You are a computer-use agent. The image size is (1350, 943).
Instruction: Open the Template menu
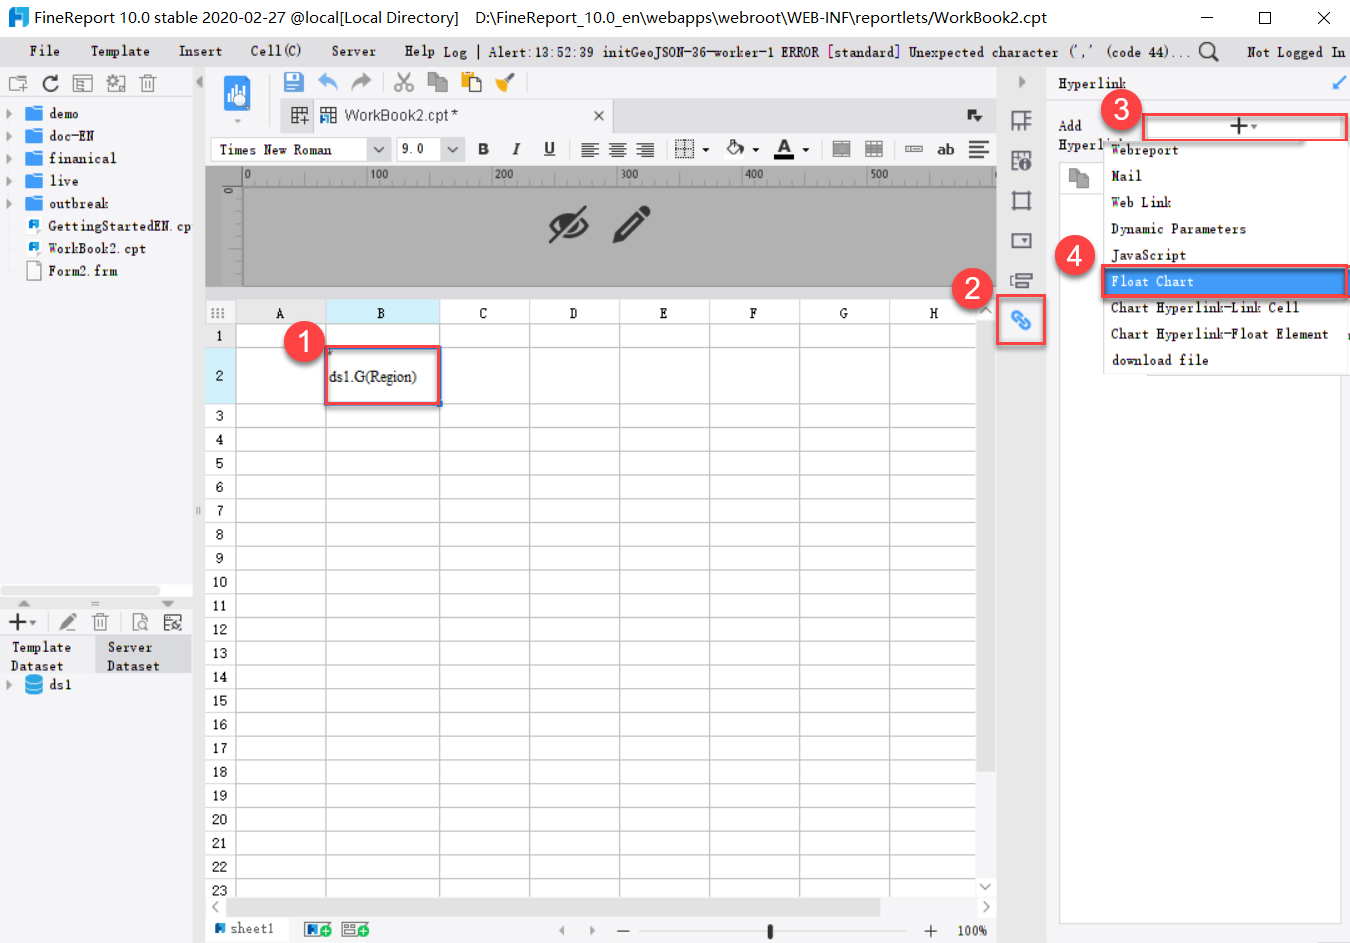pyautogui.click(x=120, y=51)
